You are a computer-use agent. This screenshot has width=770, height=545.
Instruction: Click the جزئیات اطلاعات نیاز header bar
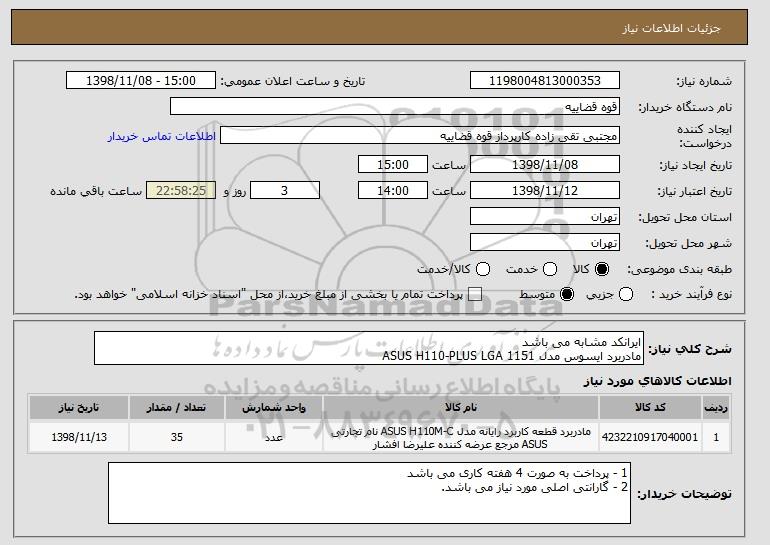point(379,27)
